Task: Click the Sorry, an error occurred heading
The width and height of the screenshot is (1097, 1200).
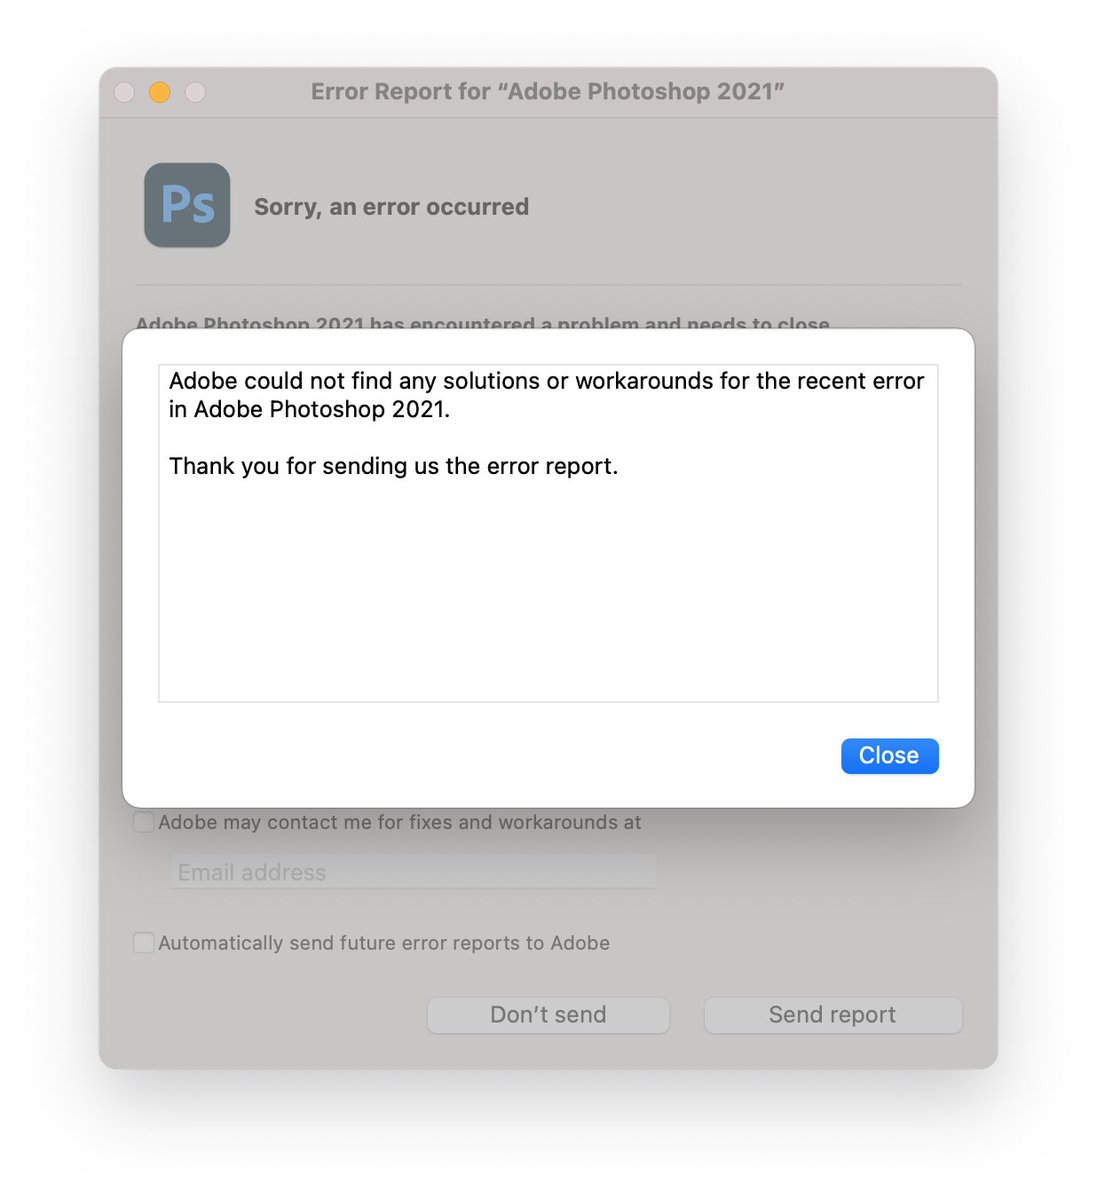Action: pyautogui.click(x=391, y=207)
